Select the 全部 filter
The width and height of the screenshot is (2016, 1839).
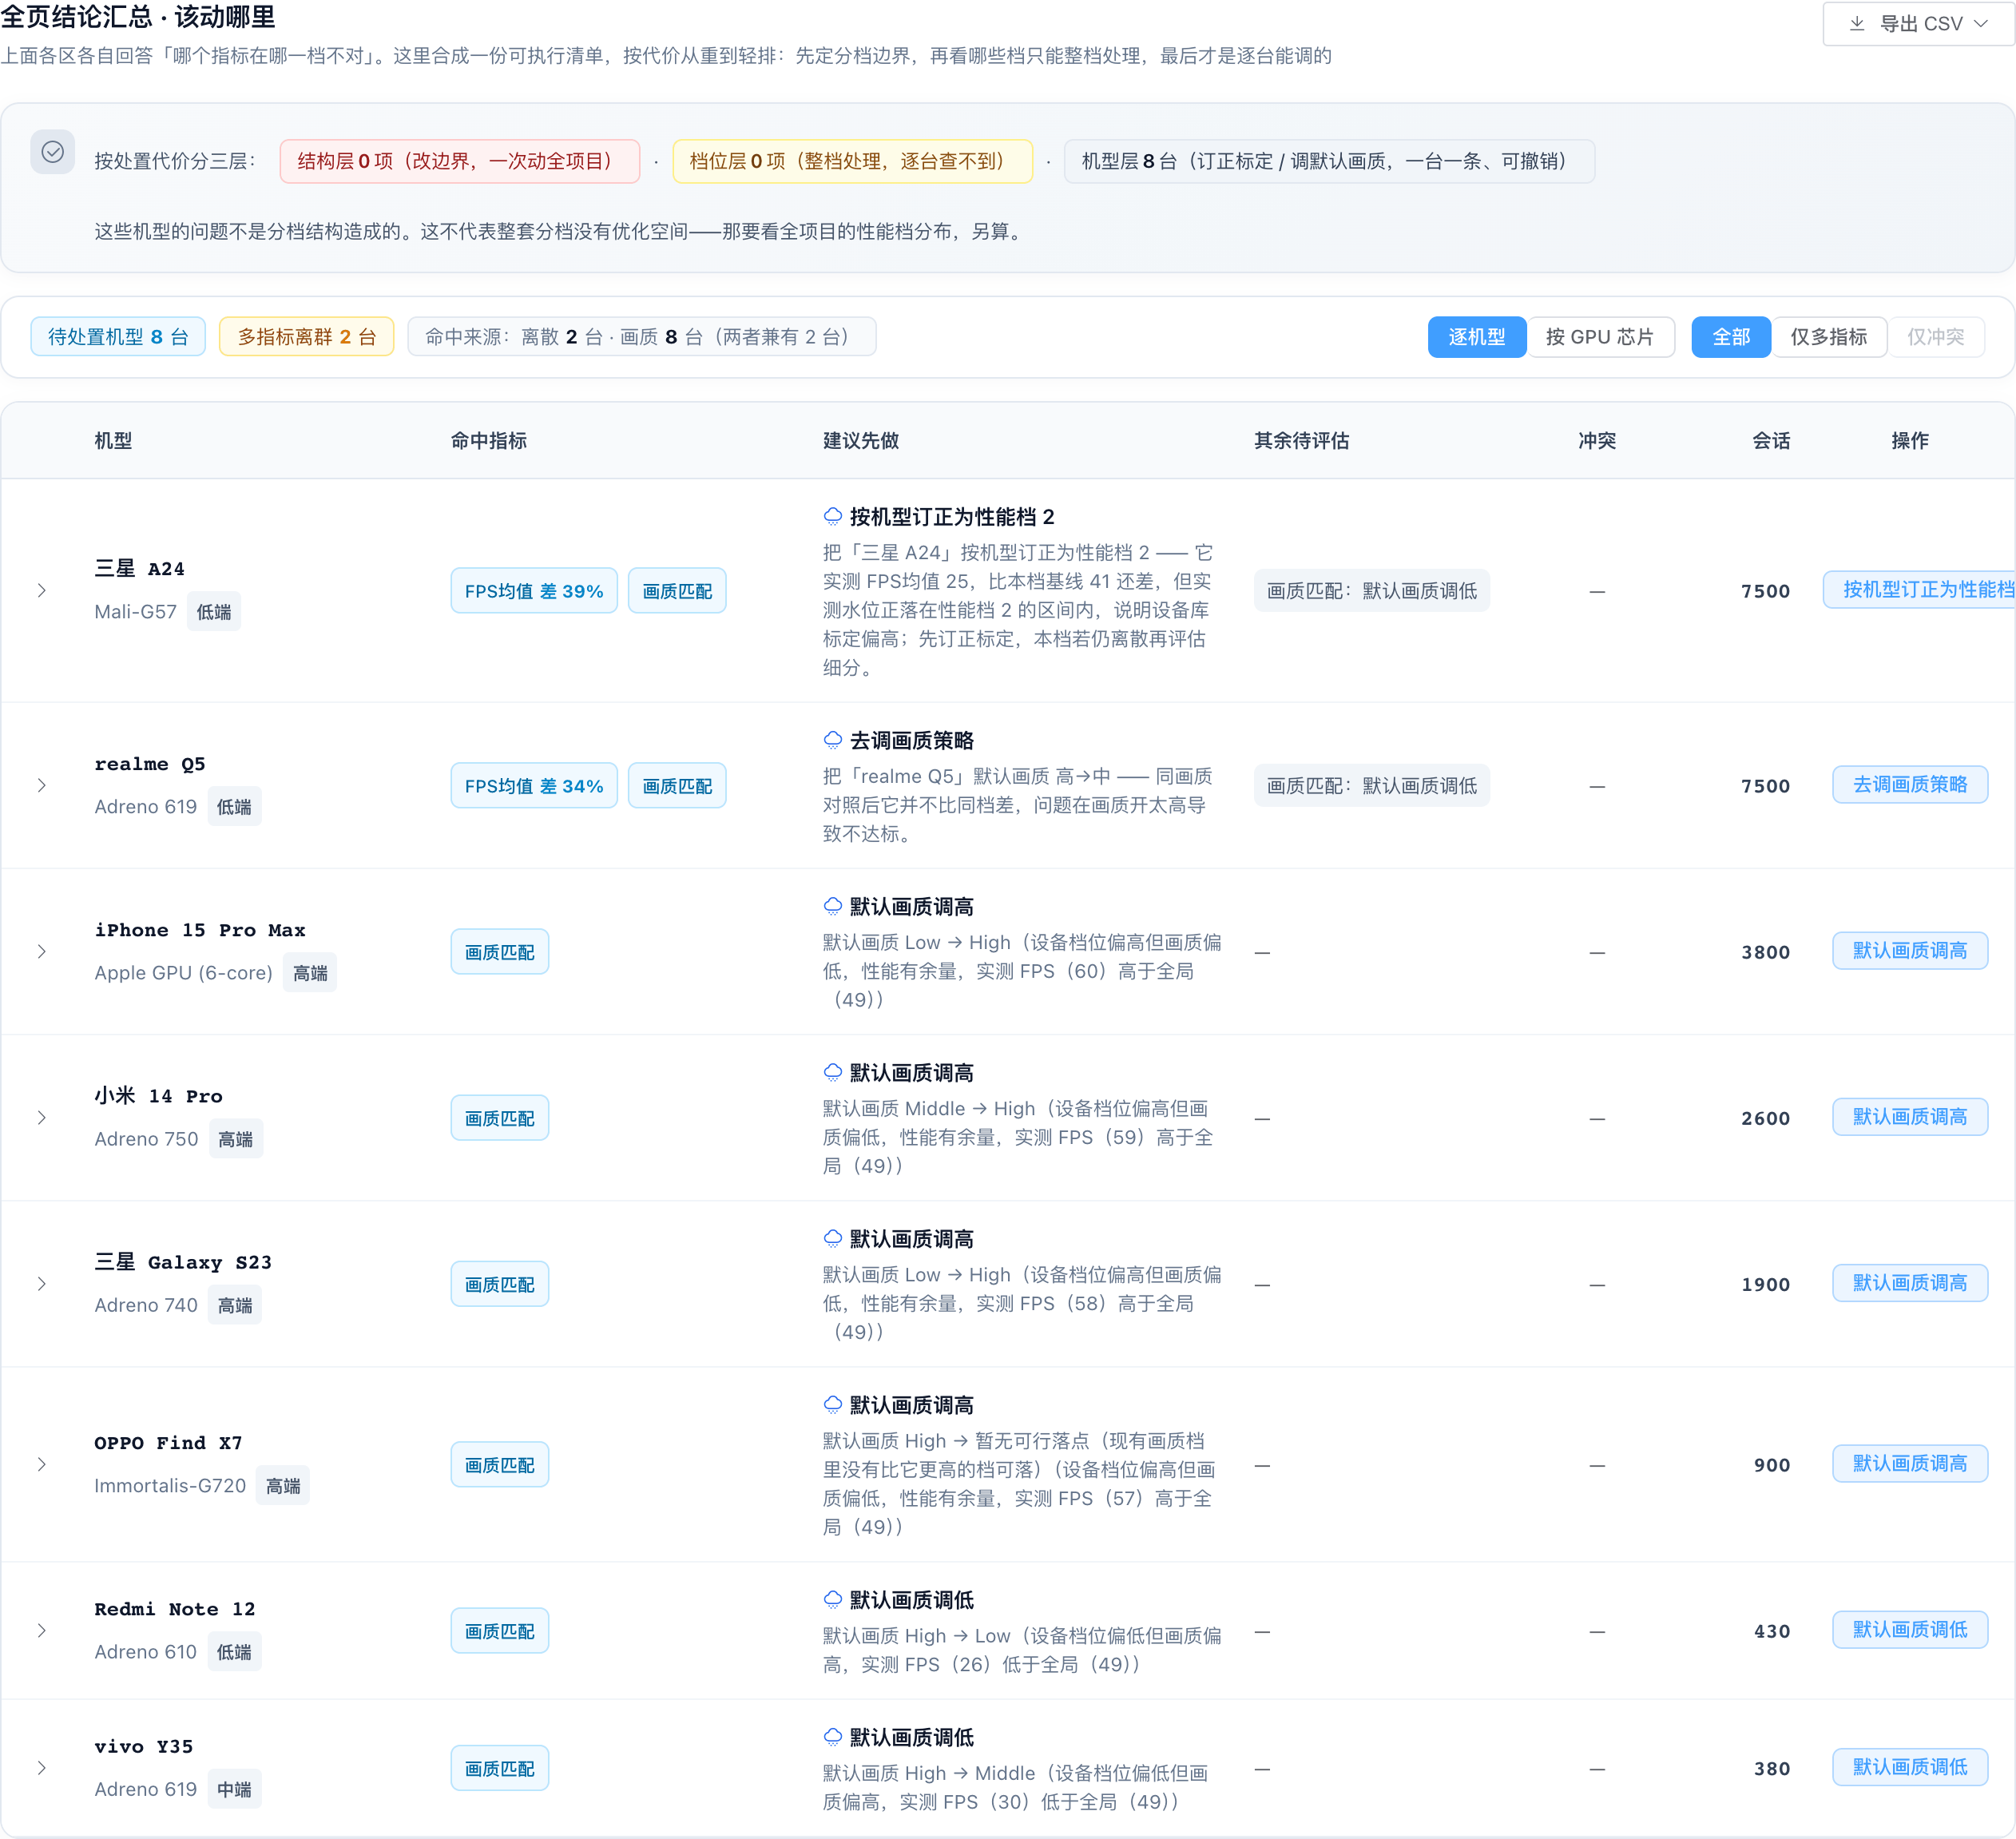coord(1731,337)
